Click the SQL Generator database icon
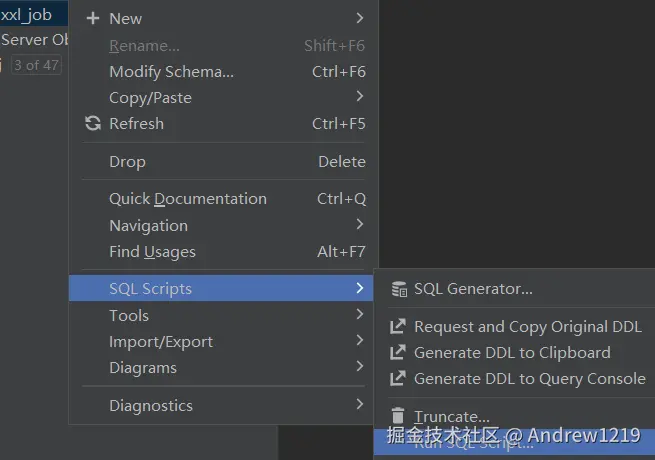The image size is (655, 460). point(399,289)
